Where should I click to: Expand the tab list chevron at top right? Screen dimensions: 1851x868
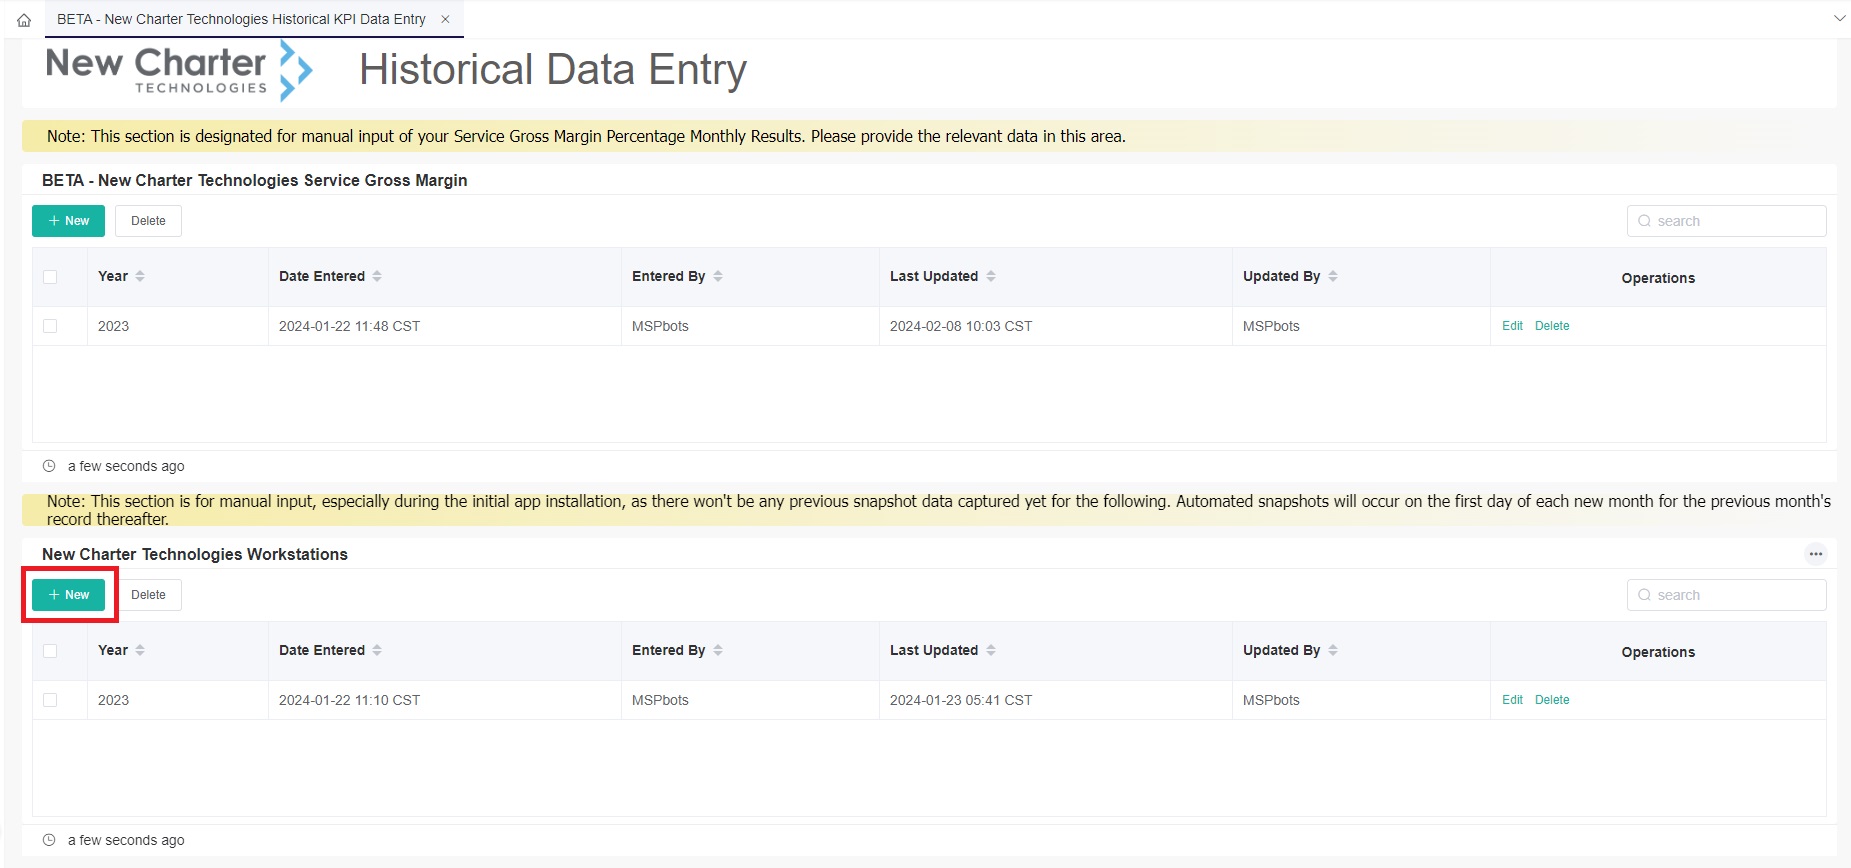[x=1838, y=19]
